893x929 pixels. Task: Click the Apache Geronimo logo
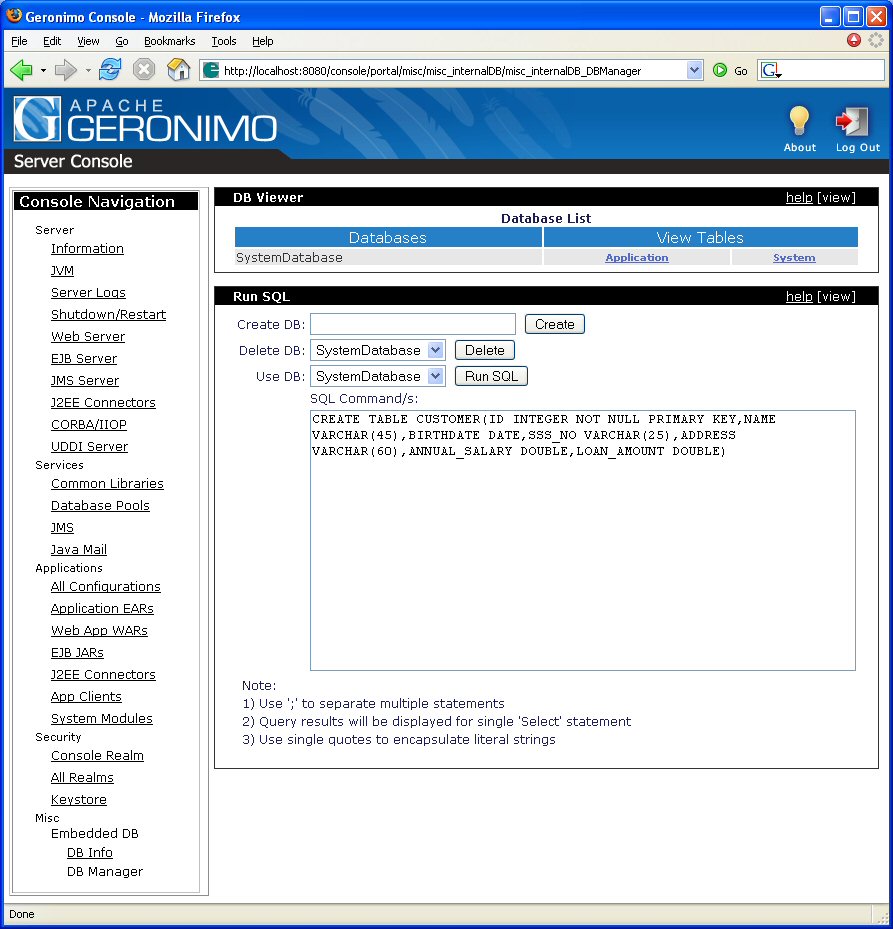pos(145,120)
